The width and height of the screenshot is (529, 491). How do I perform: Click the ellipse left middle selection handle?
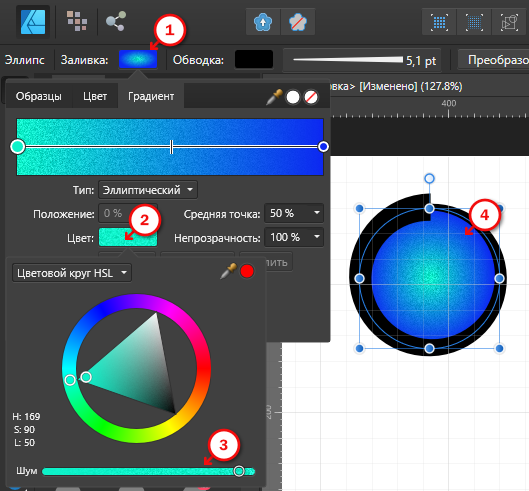[x=359, y=278]
